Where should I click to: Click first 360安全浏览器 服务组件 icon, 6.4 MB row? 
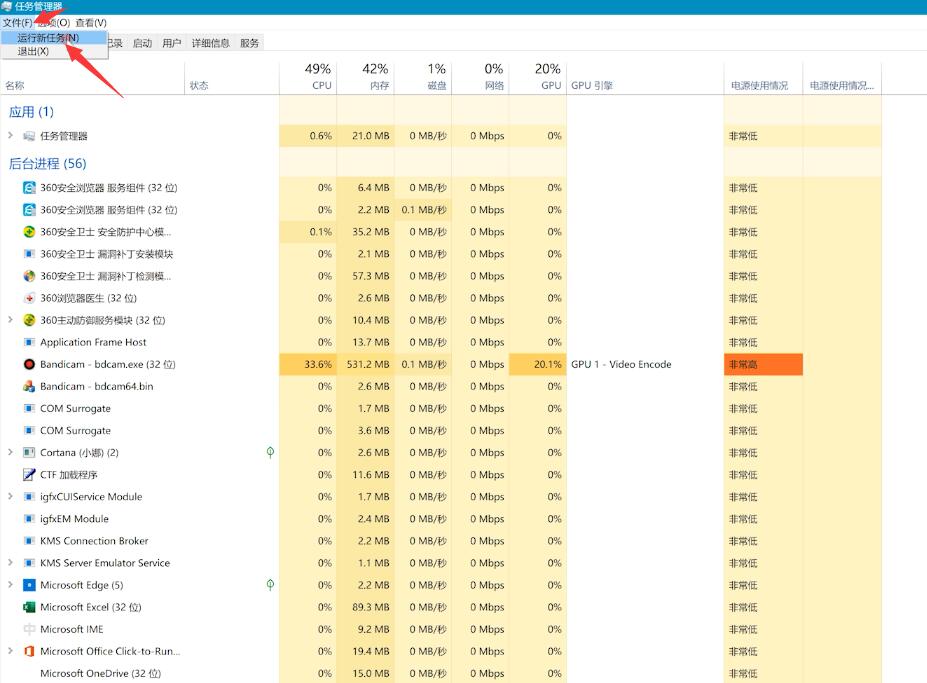point(29,188)
